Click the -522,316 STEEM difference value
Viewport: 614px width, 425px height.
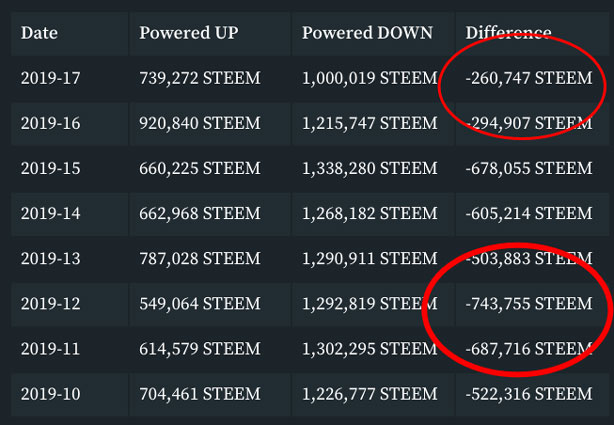[529, 394]
